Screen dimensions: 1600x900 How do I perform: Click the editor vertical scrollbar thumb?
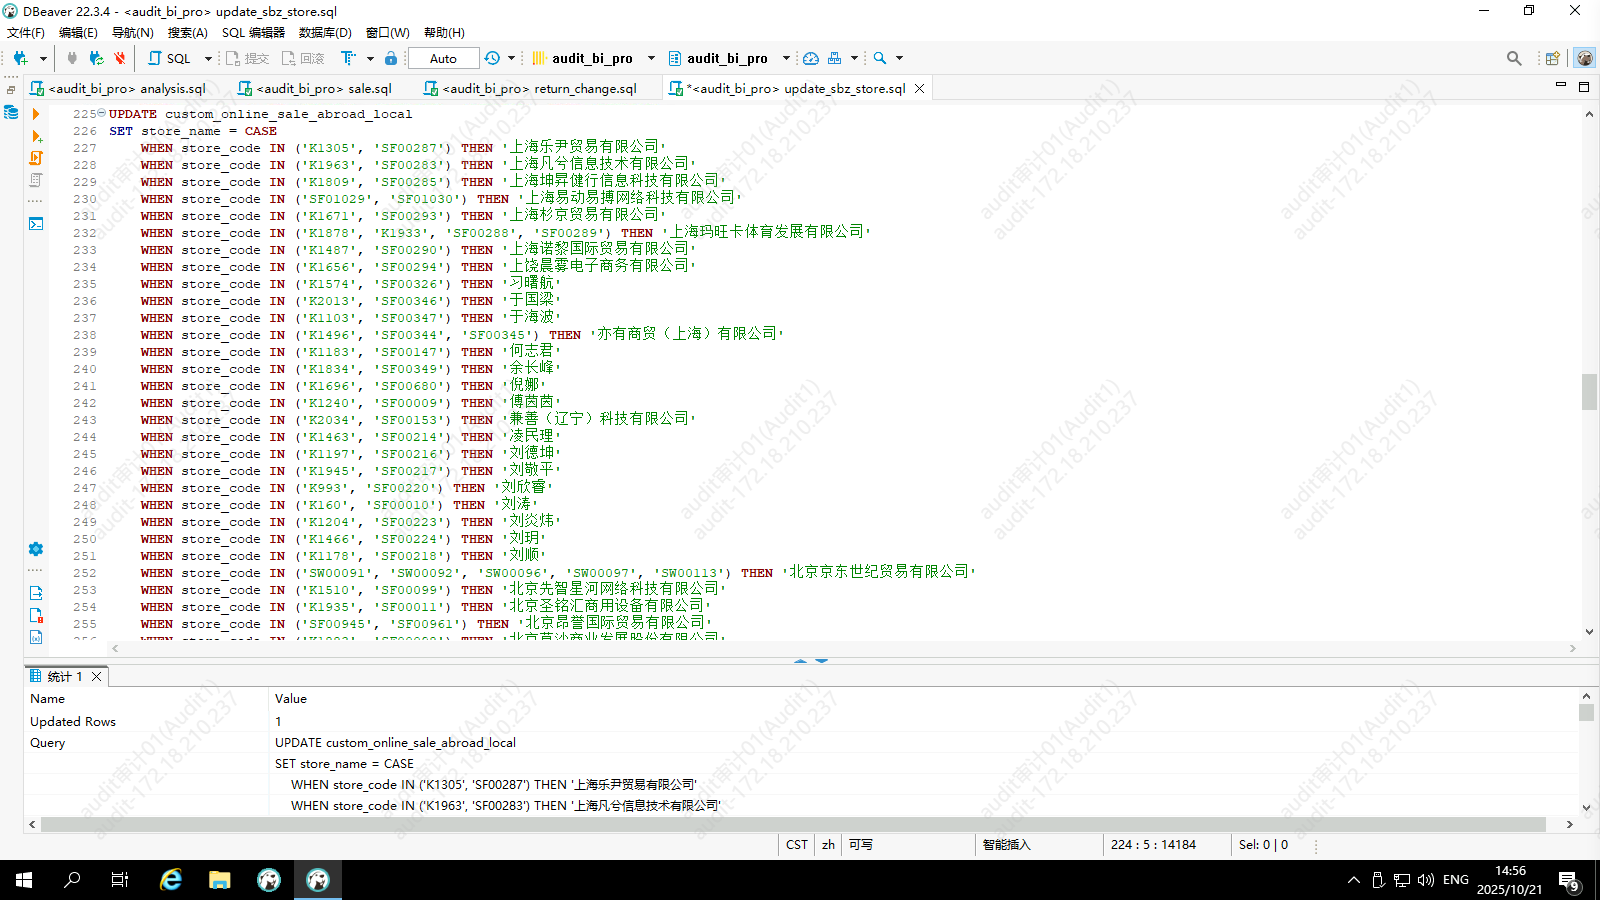coord(1589,392)
